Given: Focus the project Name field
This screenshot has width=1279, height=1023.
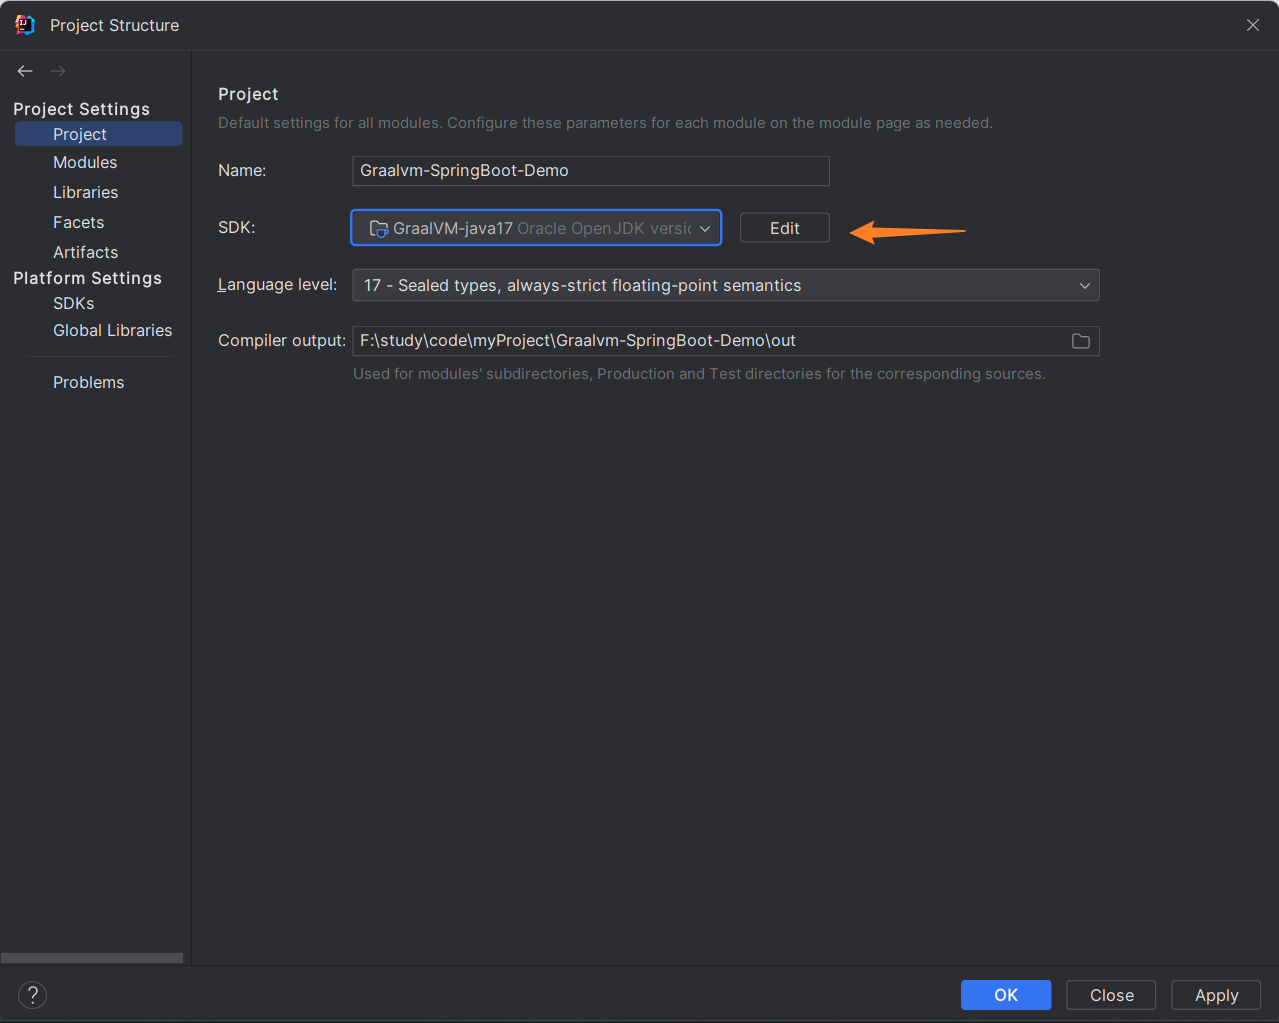Looking at the screenshot, I should (x=591, y=171).
